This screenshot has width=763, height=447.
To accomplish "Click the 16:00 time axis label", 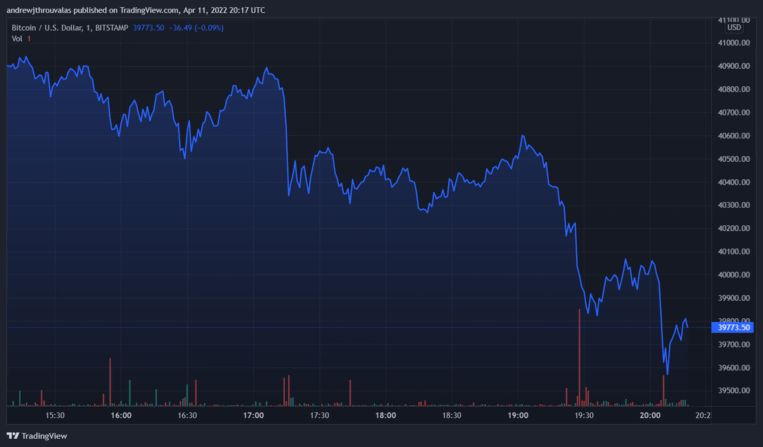I will coord(121,414).
